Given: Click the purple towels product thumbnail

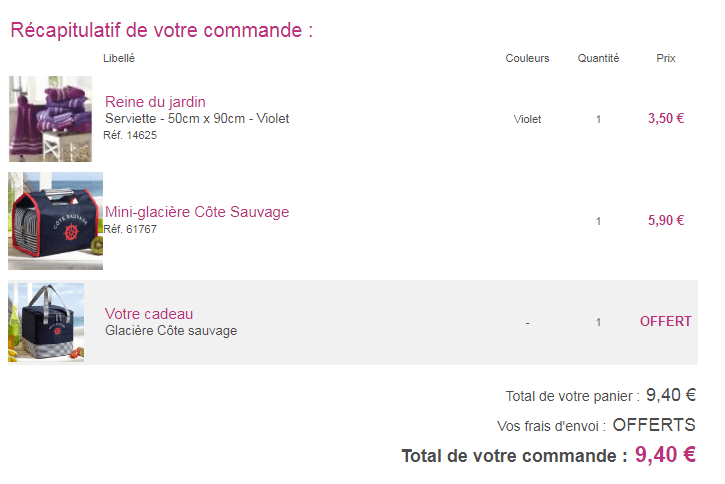Looking at the screenshot, I should 50,119.
